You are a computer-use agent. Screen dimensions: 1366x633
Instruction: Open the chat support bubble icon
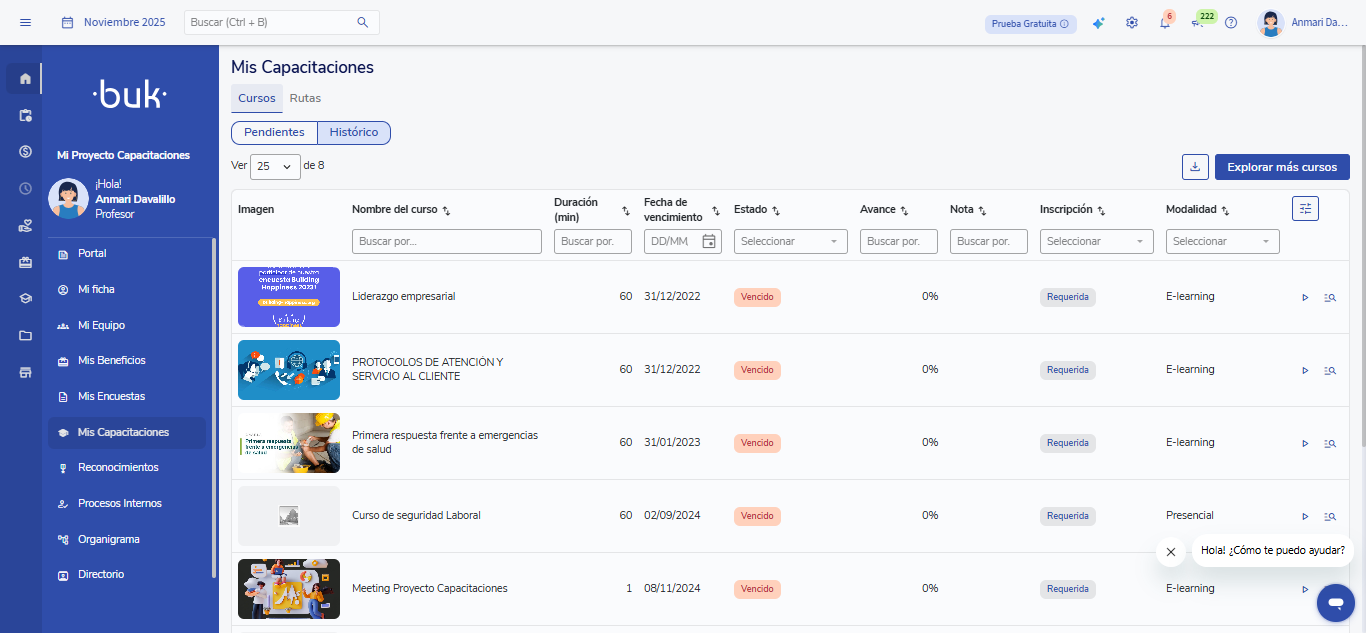click(x=1335, y=602)
